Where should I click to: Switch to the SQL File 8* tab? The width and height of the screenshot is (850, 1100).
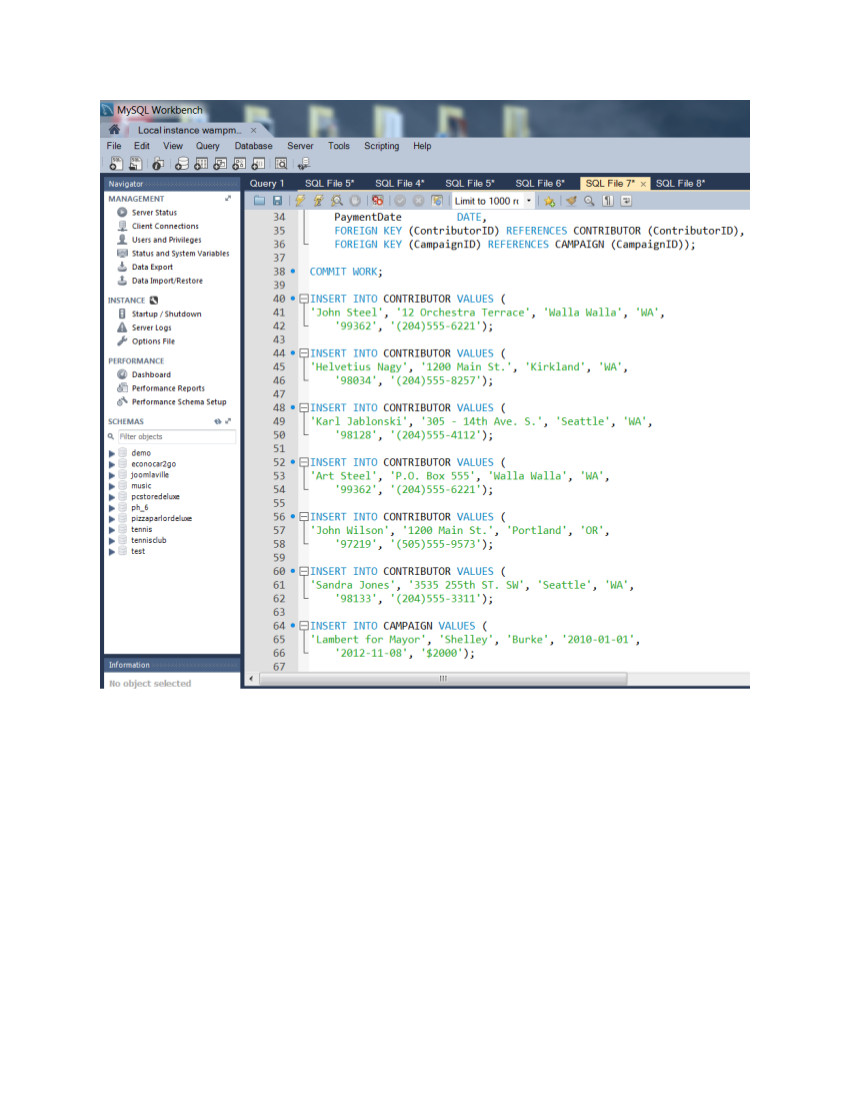click(x=680, y=184)
